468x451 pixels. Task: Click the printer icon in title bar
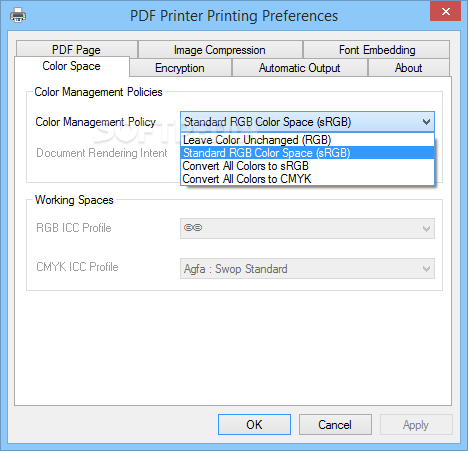18,15
